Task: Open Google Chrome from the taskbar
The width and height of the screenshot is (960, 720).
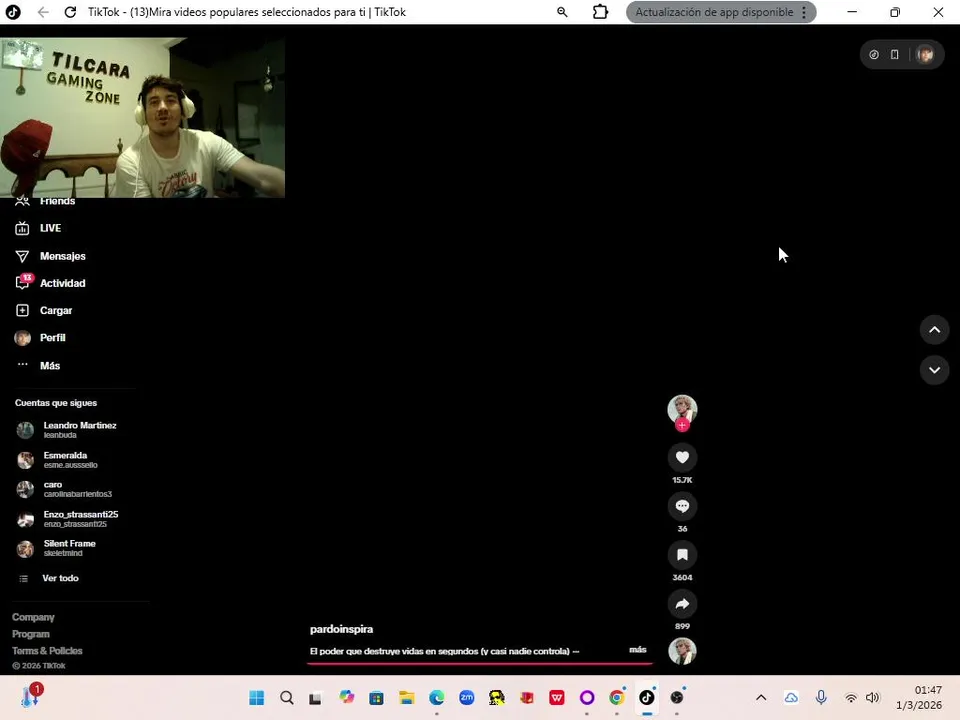Action: click(x=617, y=697)
